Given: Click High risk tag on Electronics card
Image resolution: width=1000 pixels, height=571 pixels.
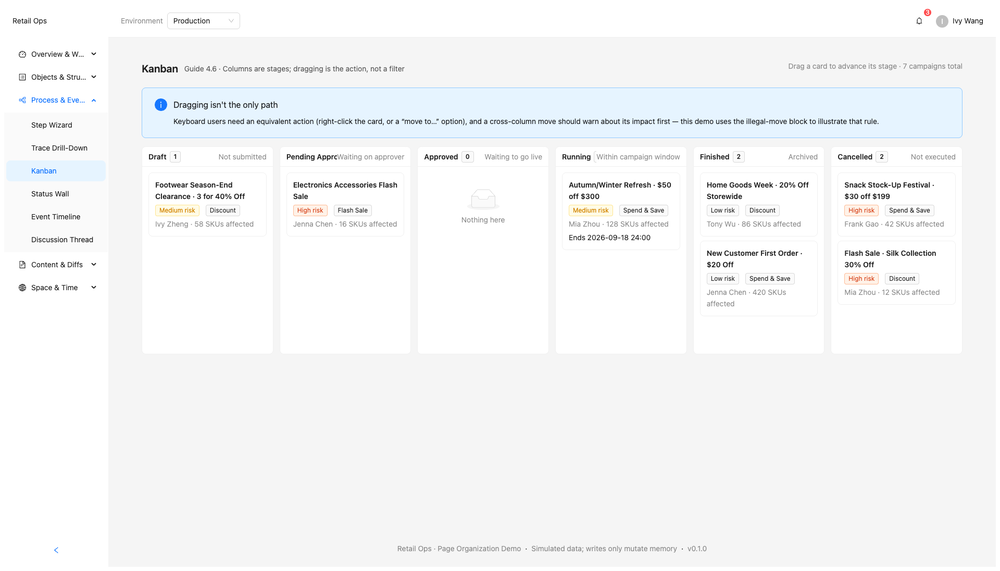Looking at the screenshot, I should (x=310, y=211).
